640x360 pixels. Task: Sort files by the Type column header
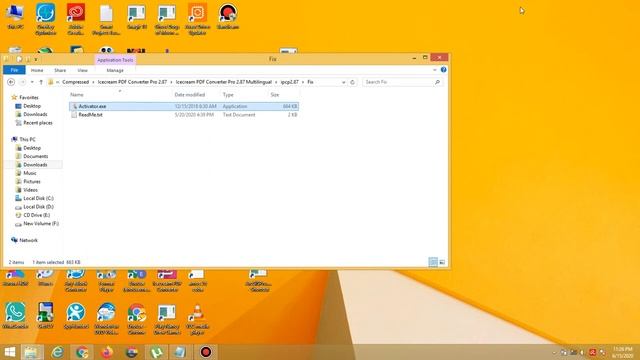228,95
